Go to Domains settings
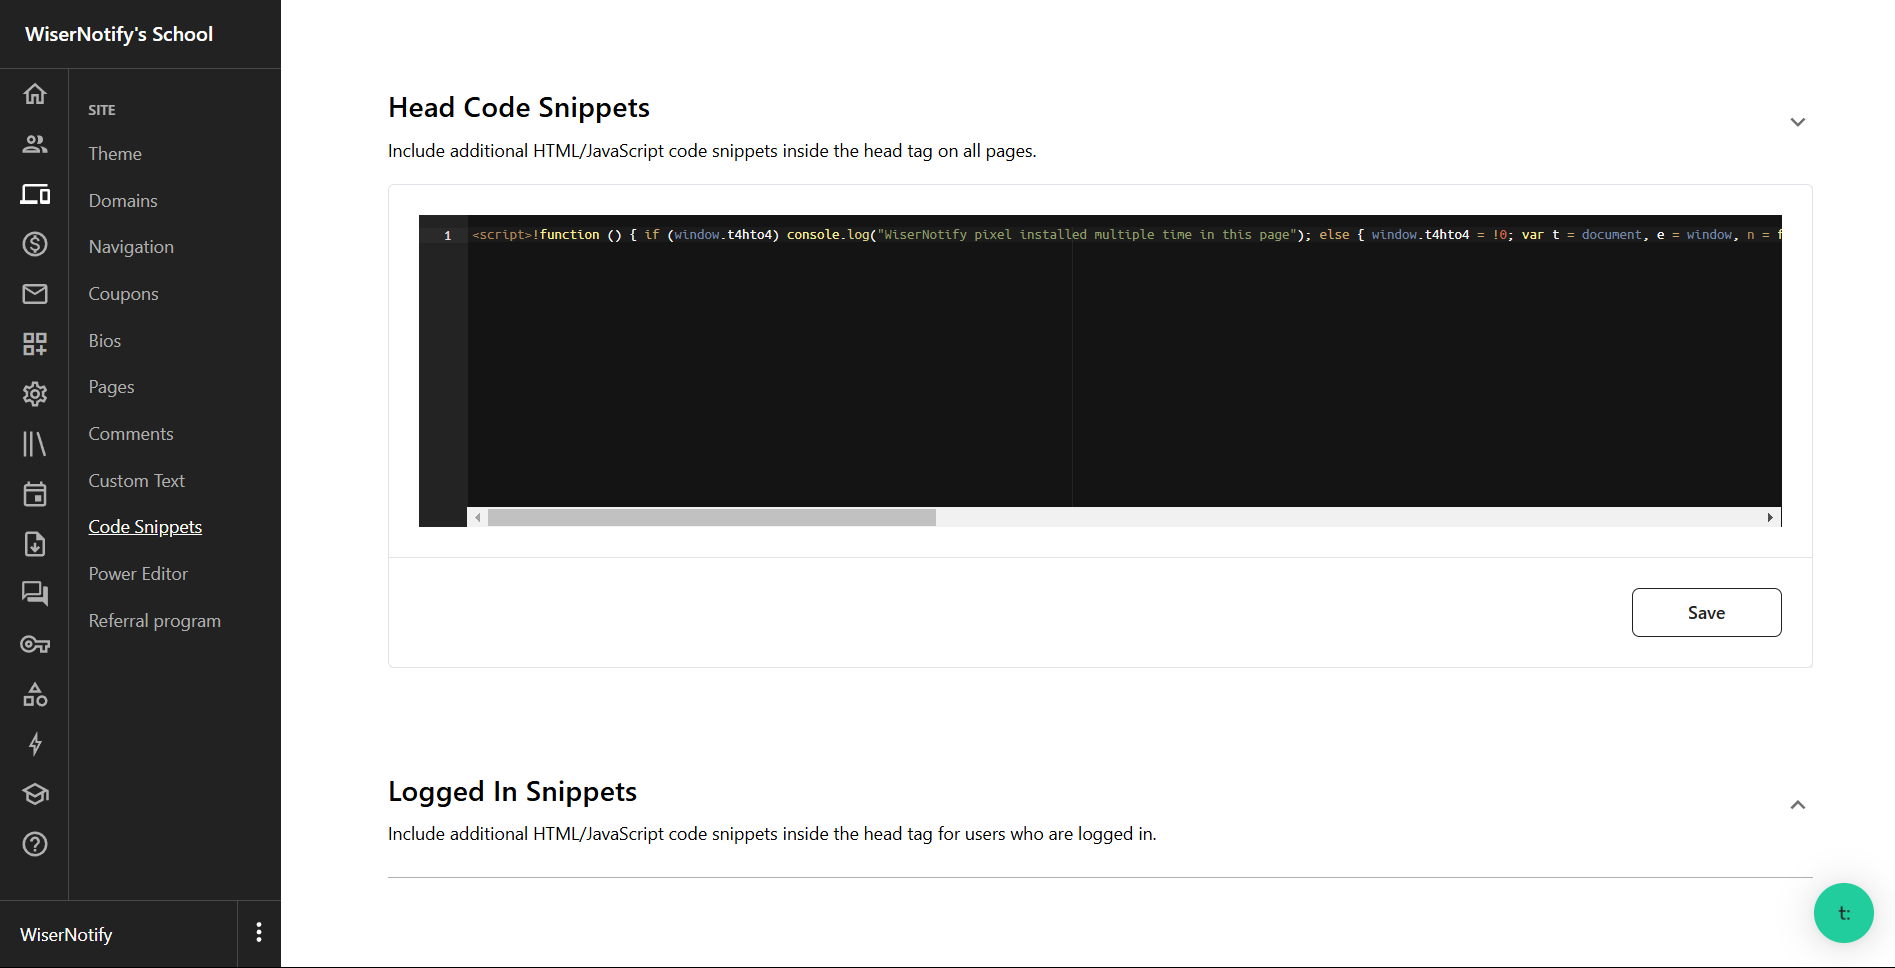The width and height of the screenshot is (1895, 968). pyautogui.click(x=123, y=201)
